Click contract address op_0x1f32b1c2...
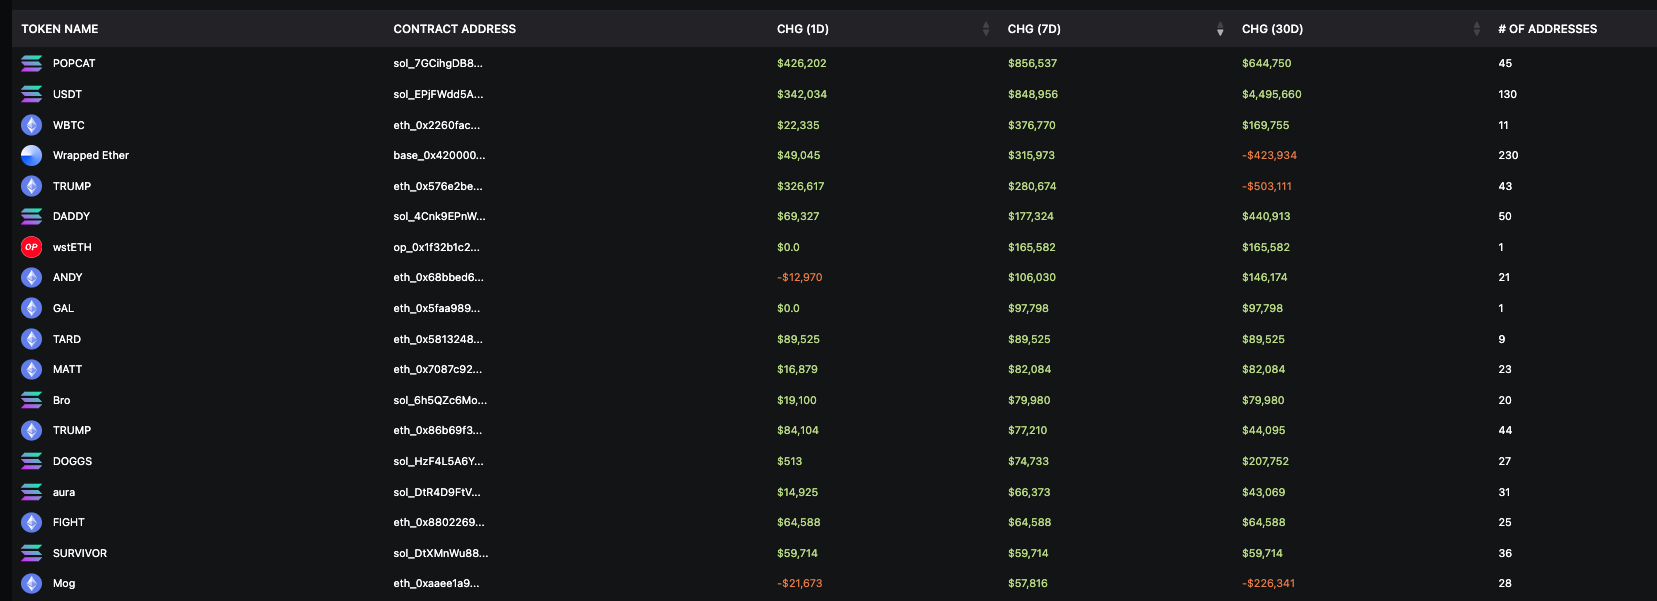 (437, 247)
